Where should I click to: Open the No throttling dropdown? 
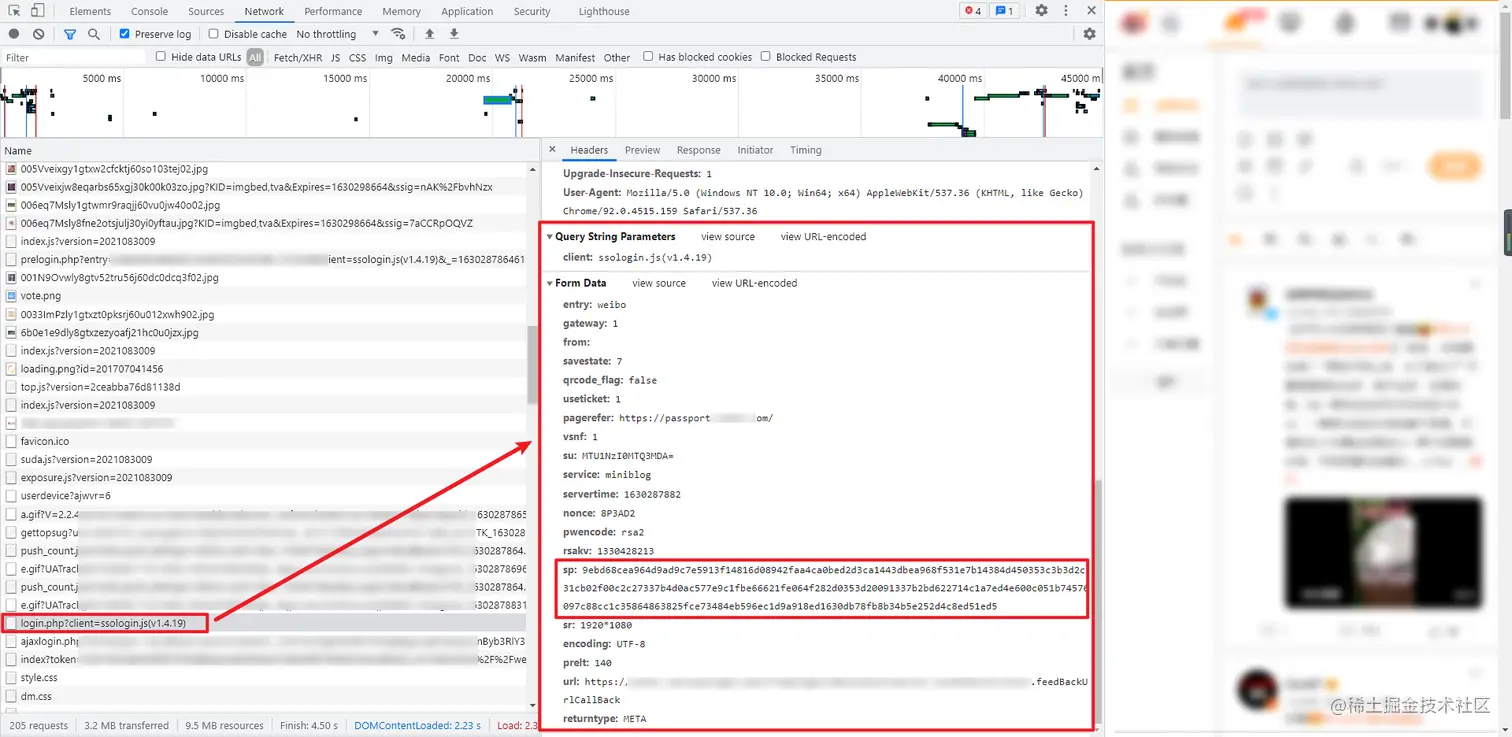point(338,34)
